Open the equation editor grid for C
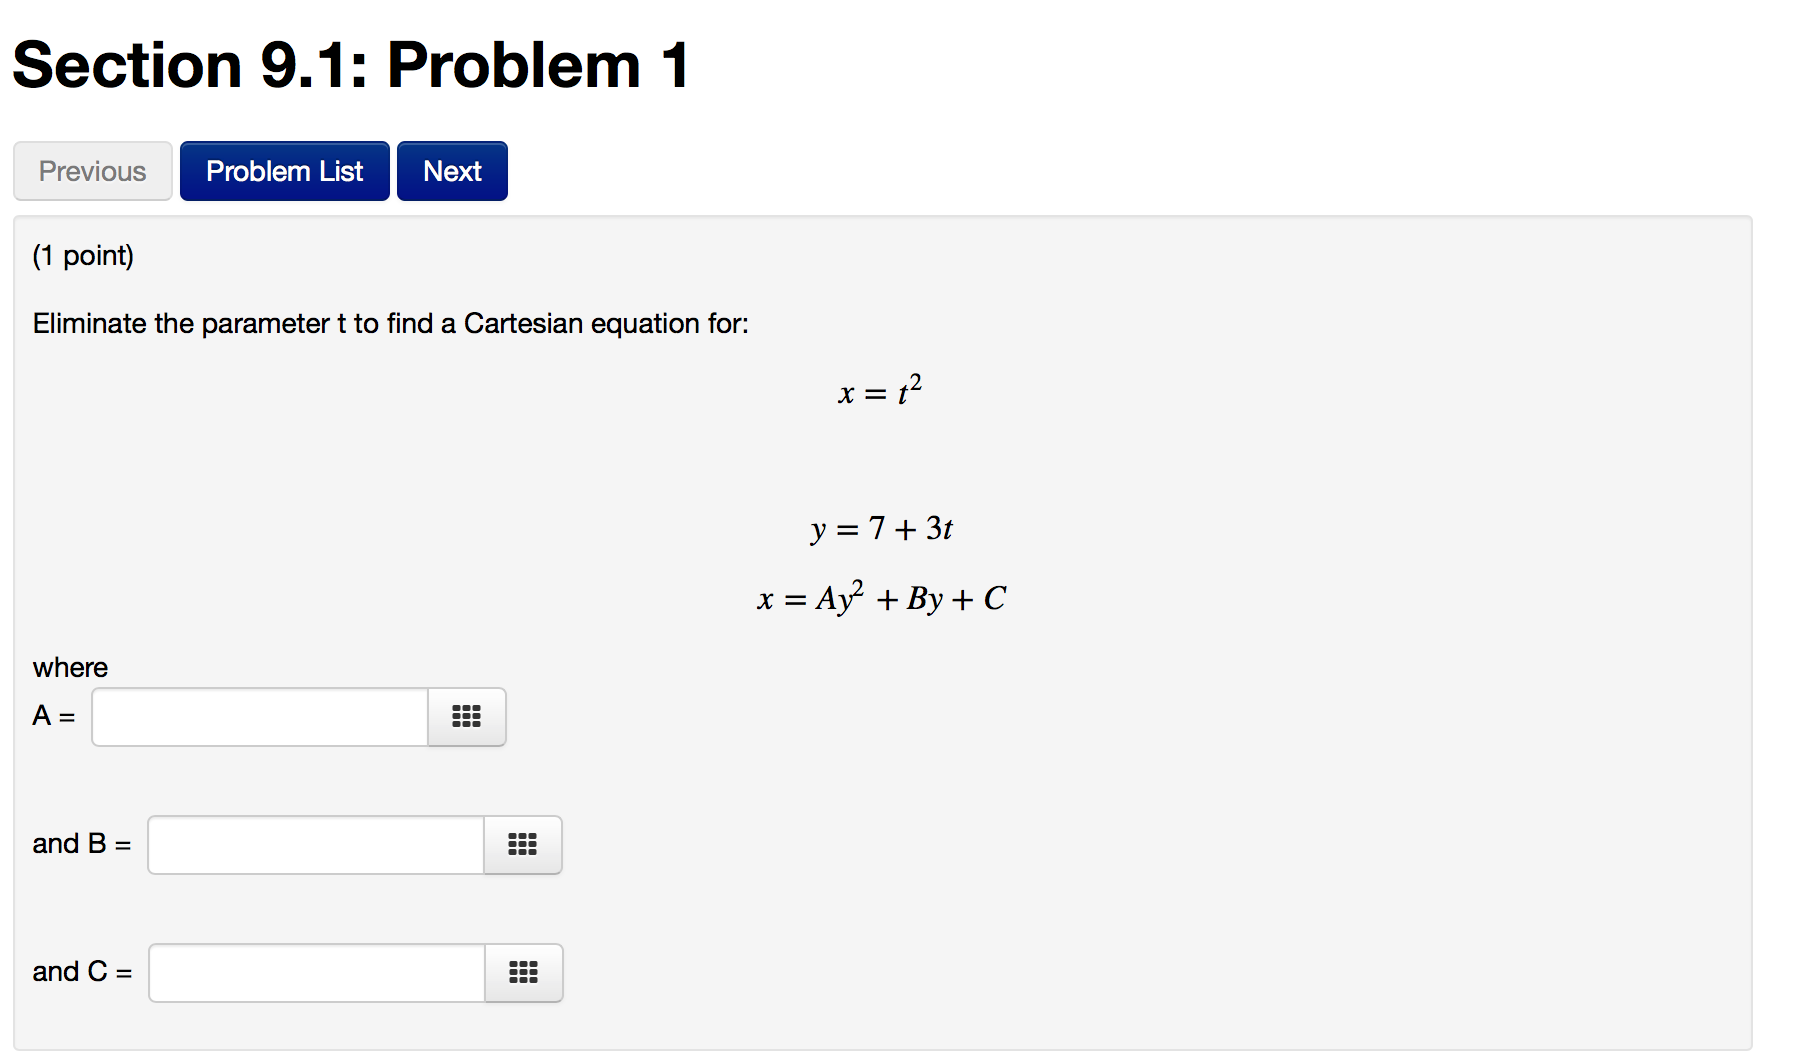The height and width of the screenshot is (1052, 1808). point(523,973)
